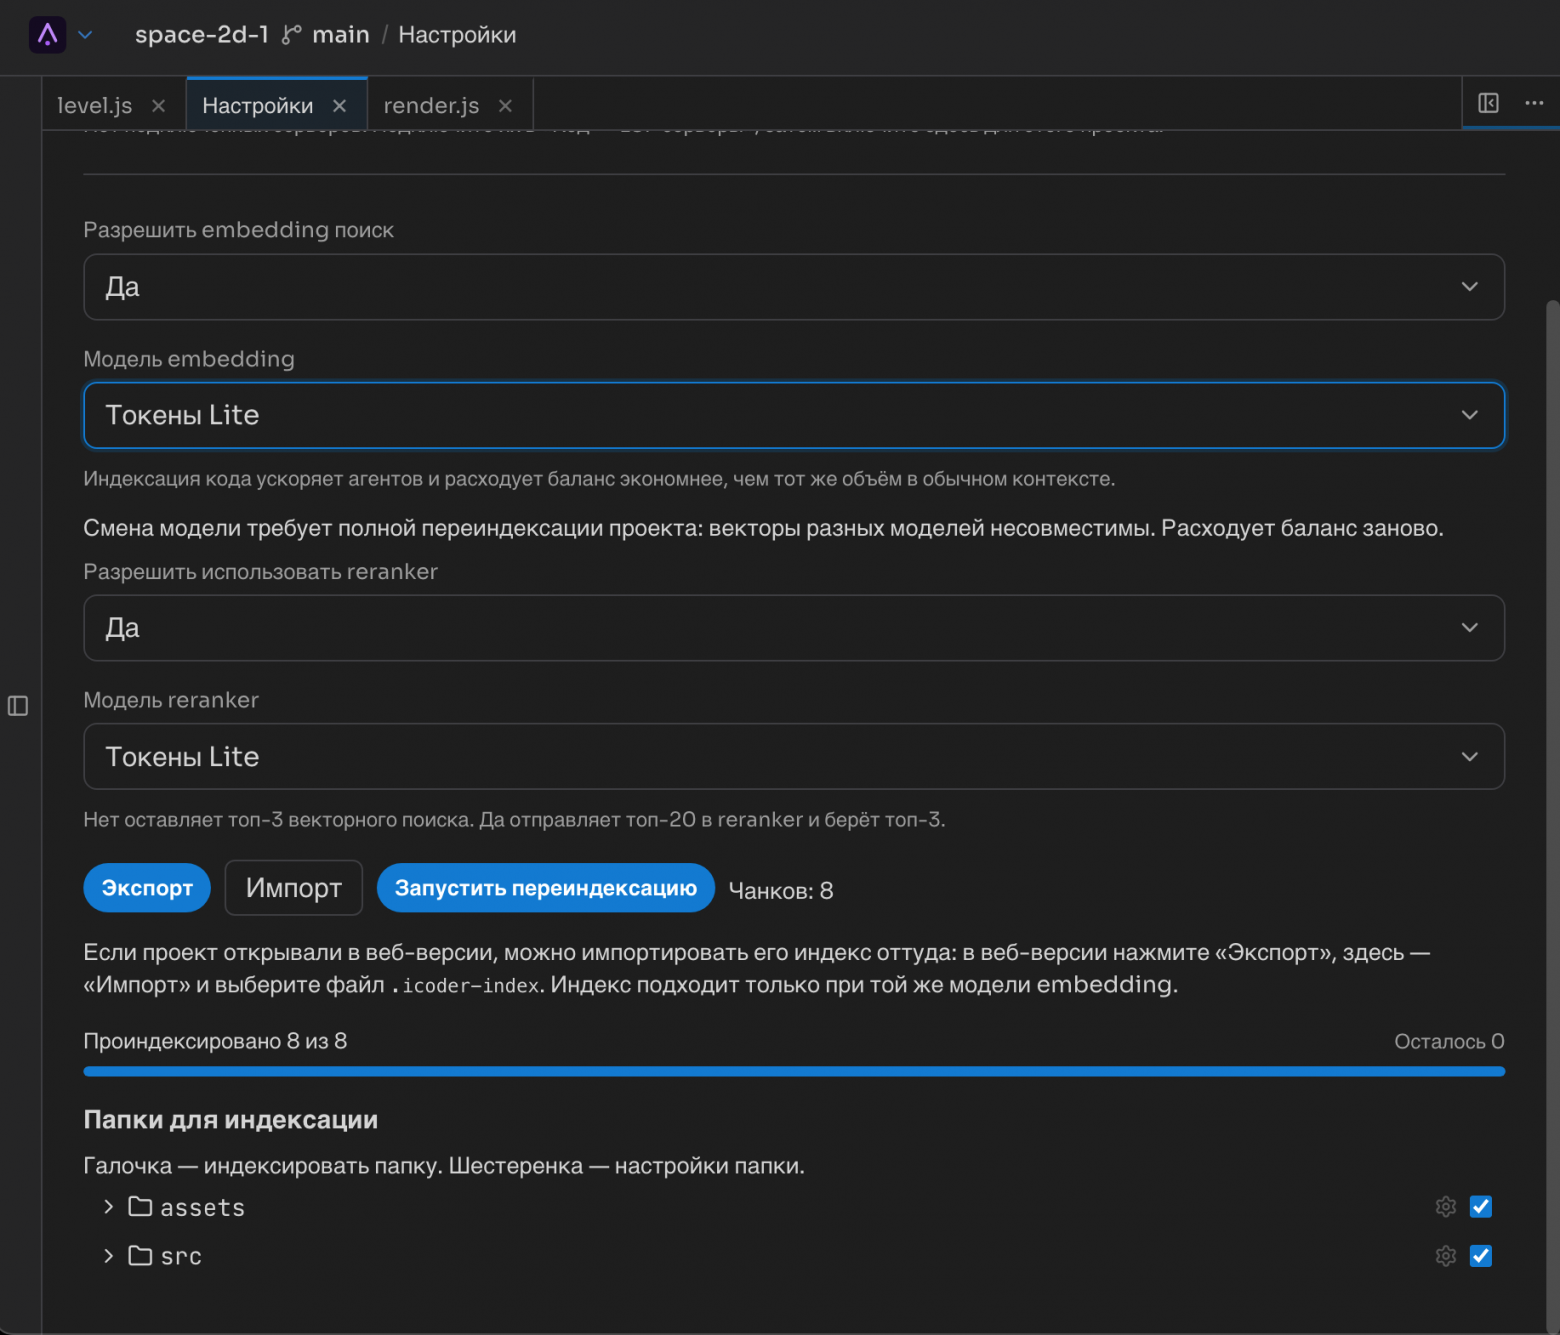
Task: Click the 'Папки для индексации' heading
Action: (231, 1120)
